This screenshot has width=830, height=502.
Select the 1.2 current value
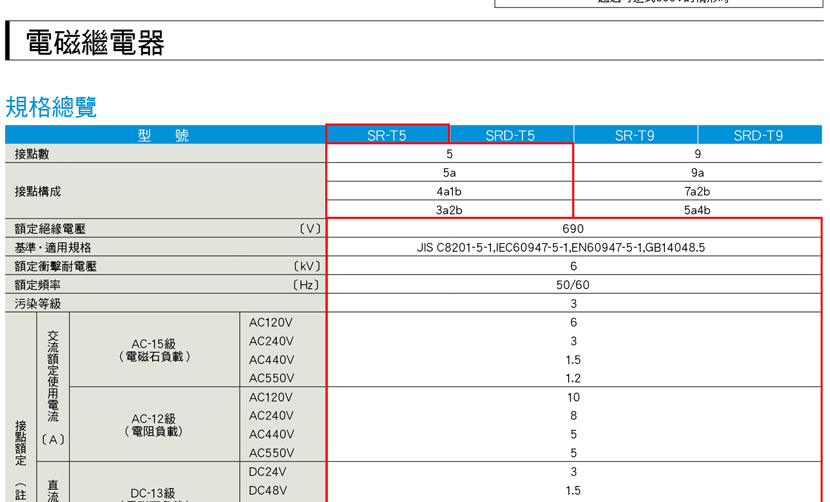pos(573,379)
